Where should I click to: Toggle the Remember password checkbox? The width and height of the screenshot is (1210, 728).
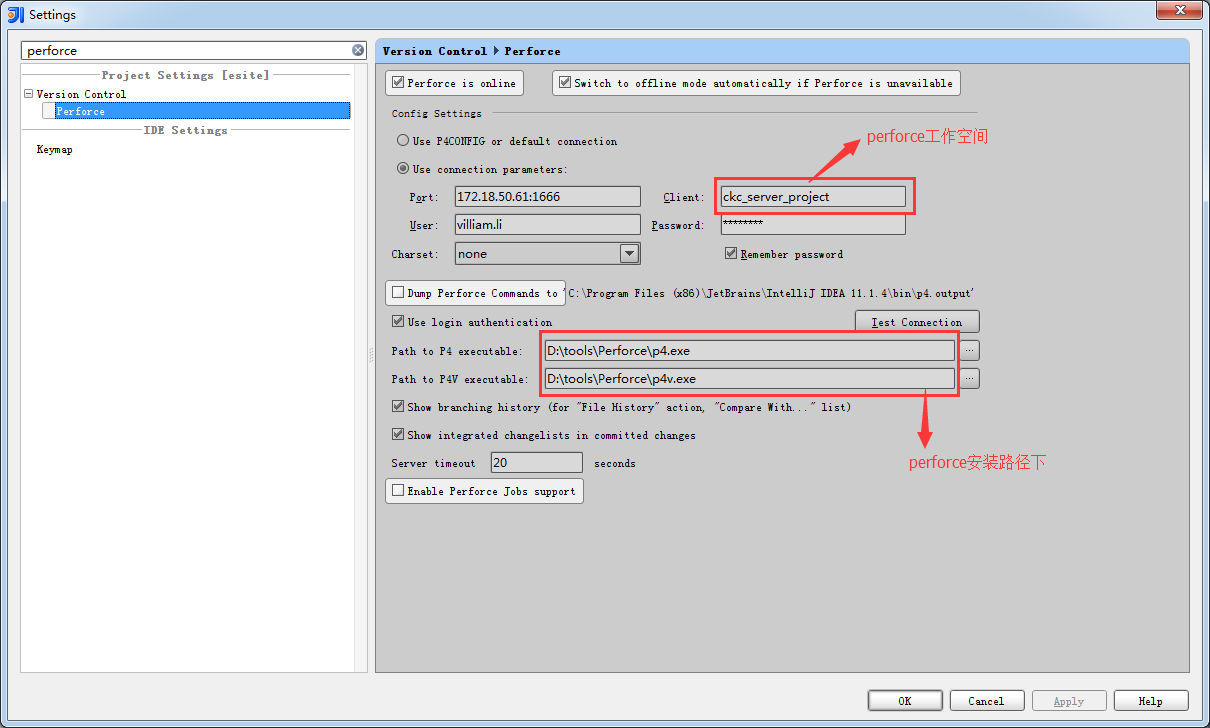(x=731, y=254)
